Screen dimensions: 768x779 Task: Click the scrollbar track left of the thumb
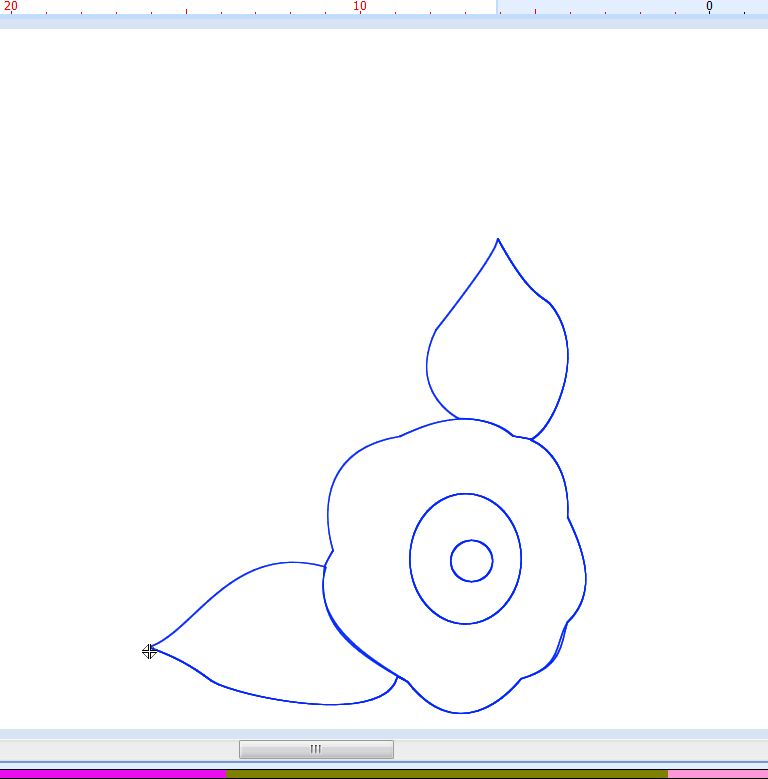tap(119, 749)
